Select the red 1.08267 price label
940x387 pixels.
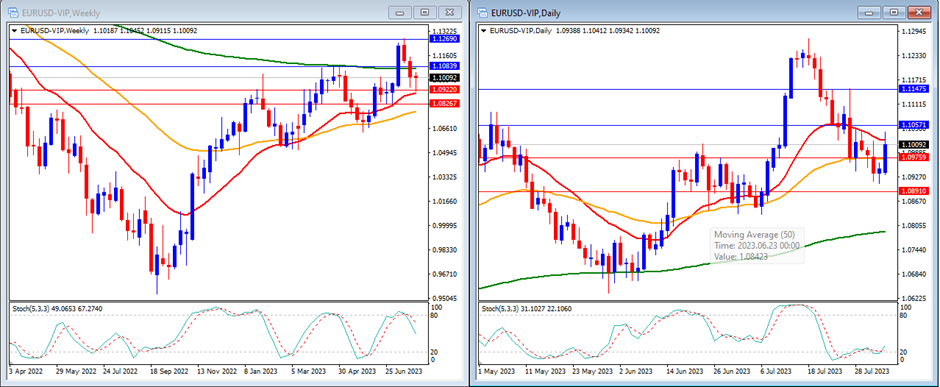444,104
